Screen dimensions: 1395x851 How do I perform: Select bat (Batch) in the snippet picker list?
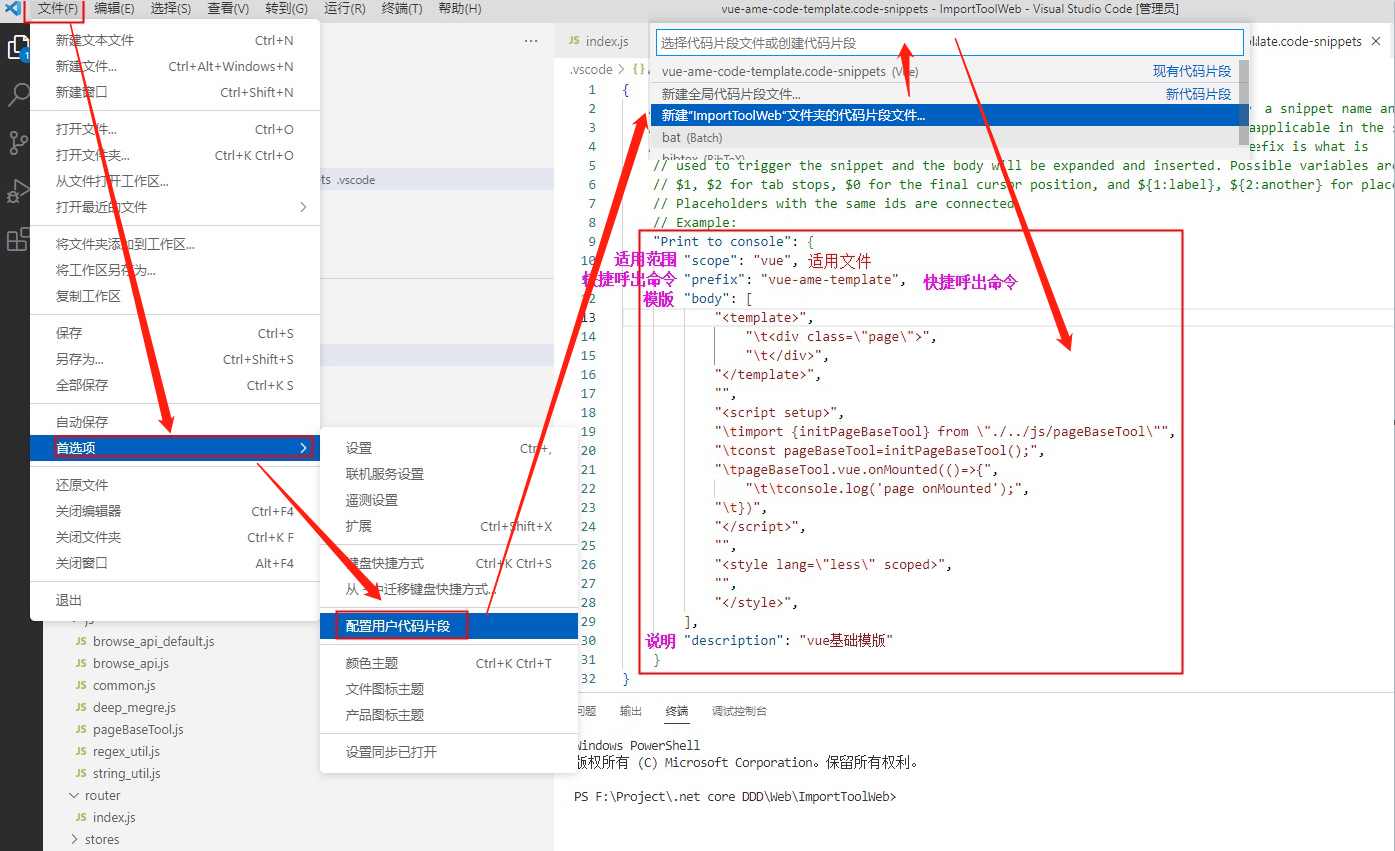coord(945,138)
